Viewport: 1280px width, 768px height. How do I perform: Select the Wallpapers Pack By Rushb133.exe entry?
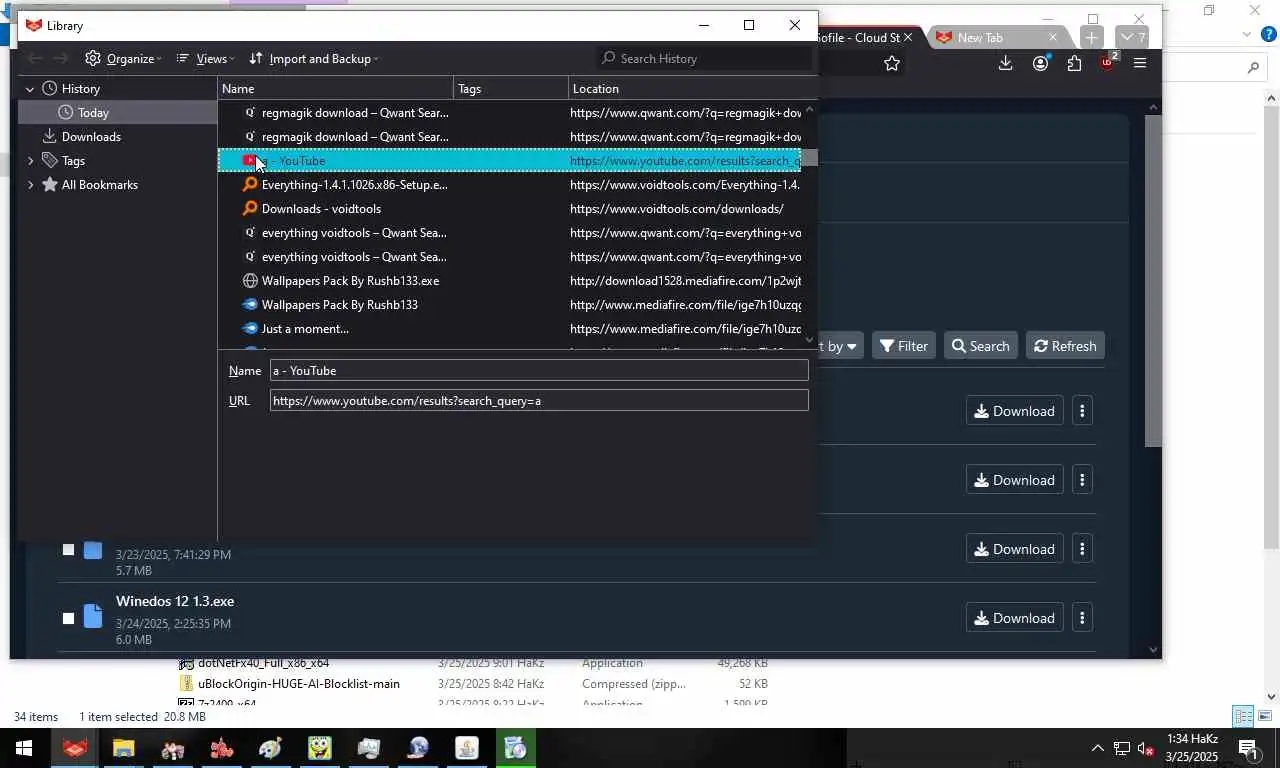click(x=509, y=281)
